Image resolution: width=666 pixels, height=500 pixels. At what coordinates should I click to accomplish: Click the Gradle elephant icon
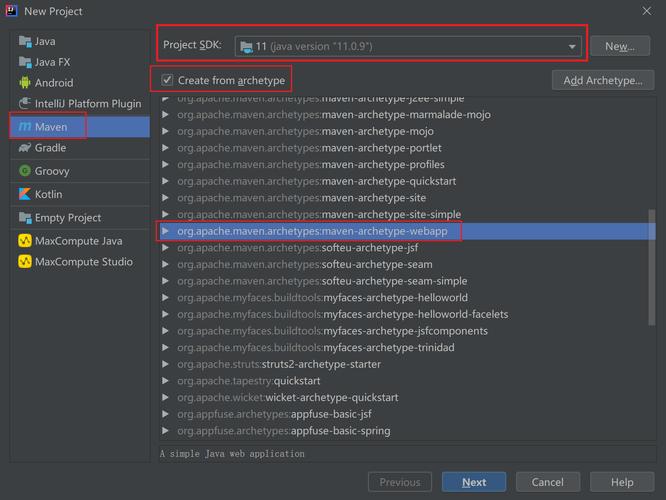coord(25,148)
